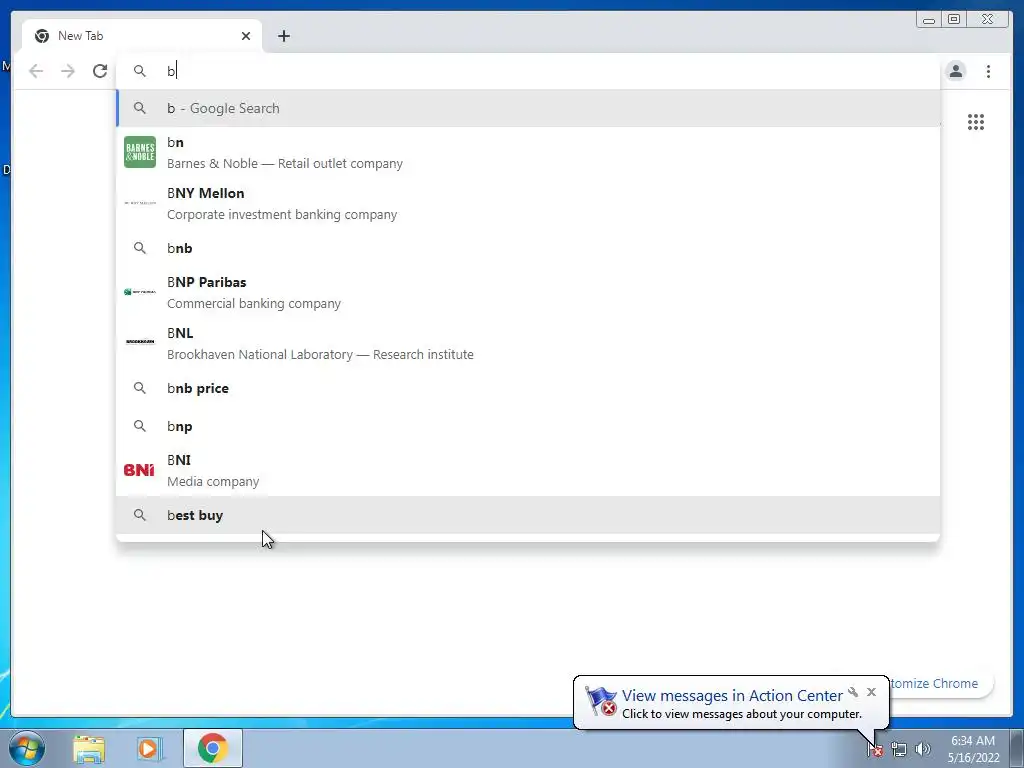This screenshot has height=768, width=1024.
Task: Choose 'b - Google Search' suggestion
Action: click(x=528, y=108)
